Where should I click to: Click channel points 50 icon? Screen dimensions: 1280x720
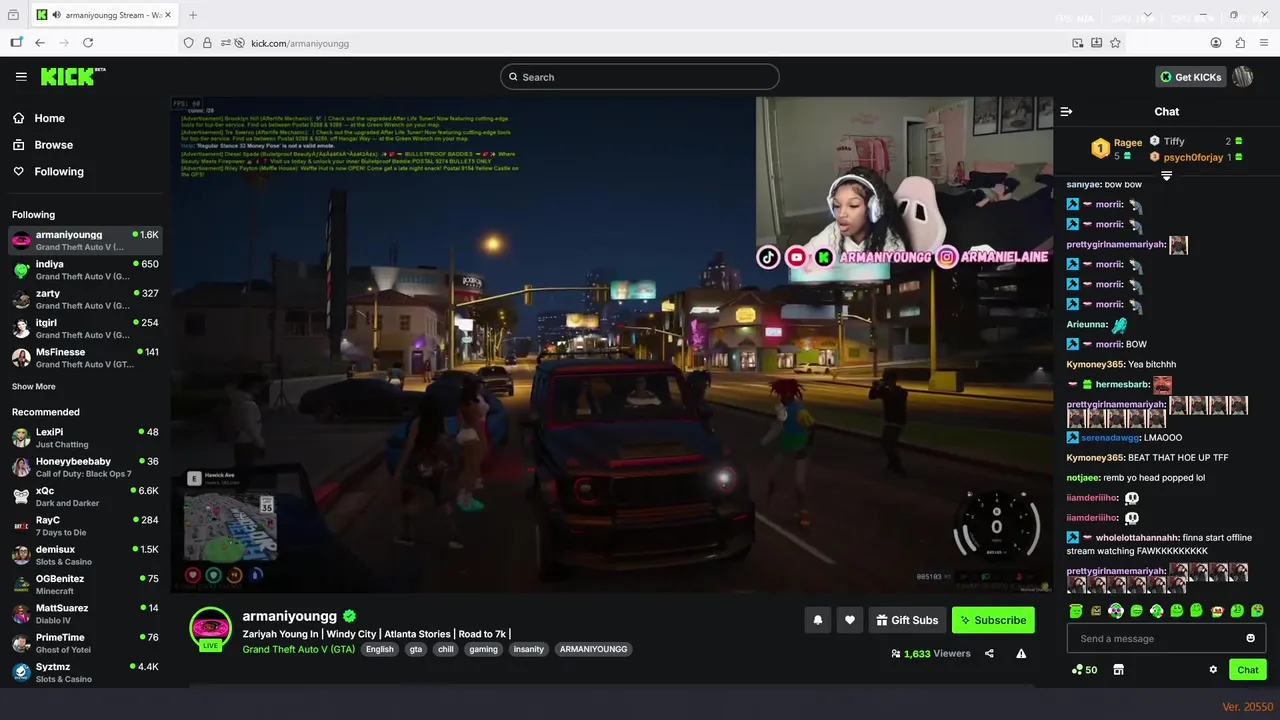(1084, 670)
